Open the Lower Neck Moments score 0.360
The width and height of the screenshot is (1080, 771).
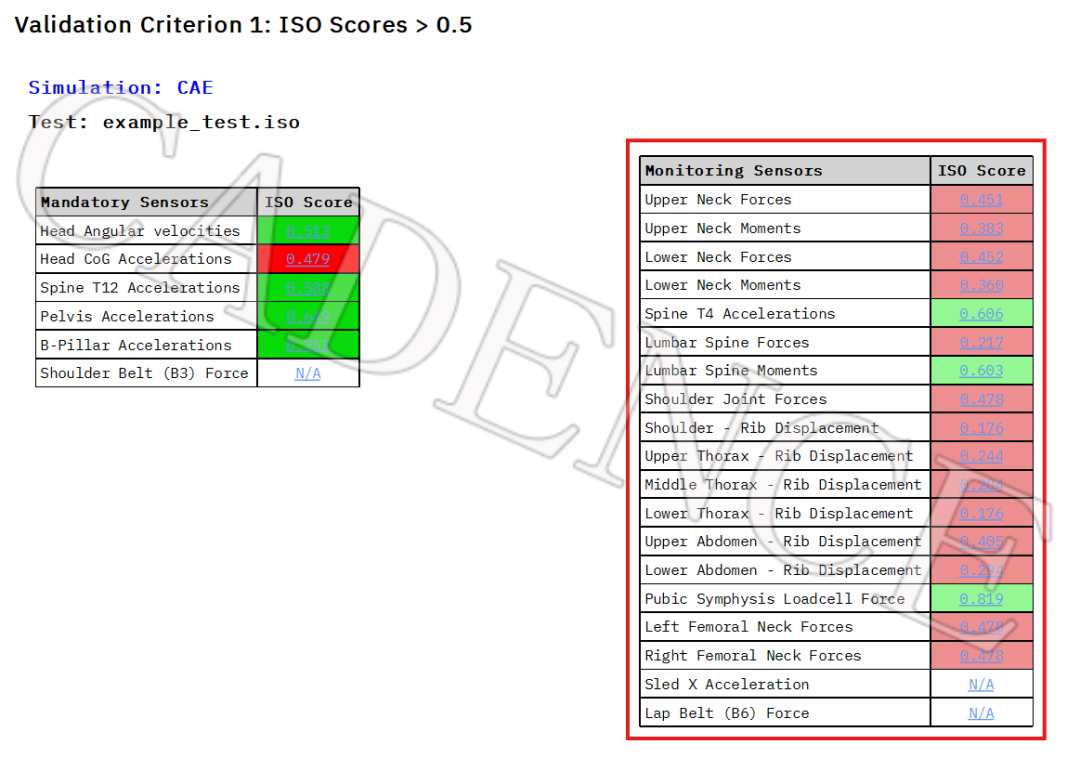[981, 285]
